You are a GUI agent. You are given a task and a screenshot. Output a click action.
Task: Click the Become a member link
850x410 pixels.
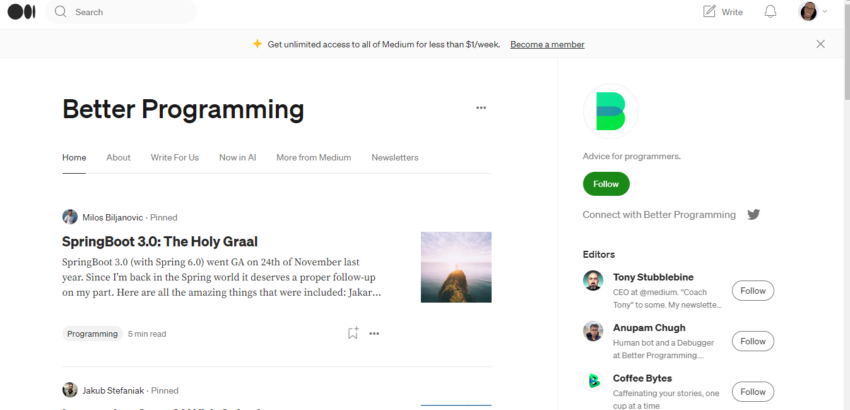coord(547,44)
